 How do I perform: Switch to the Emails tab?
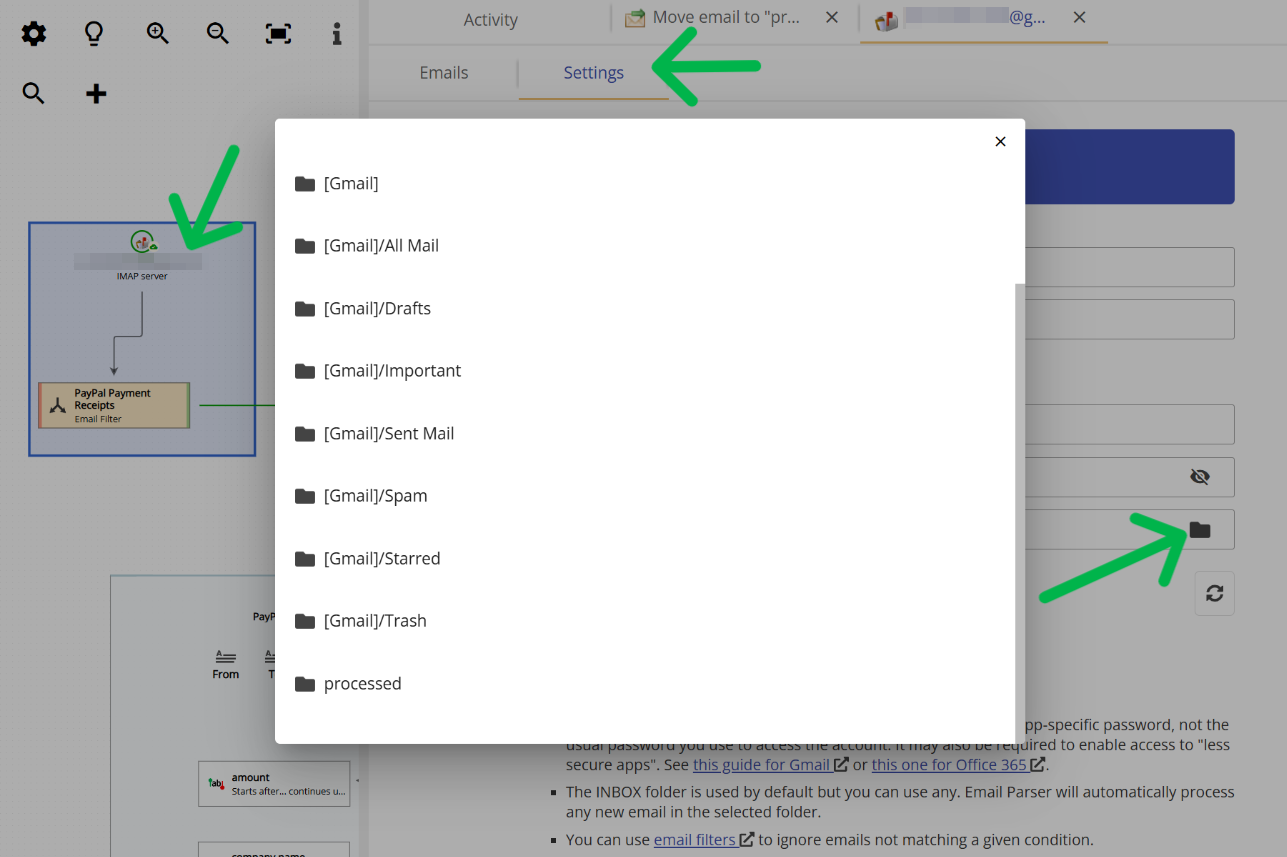(x=443, y=72)
